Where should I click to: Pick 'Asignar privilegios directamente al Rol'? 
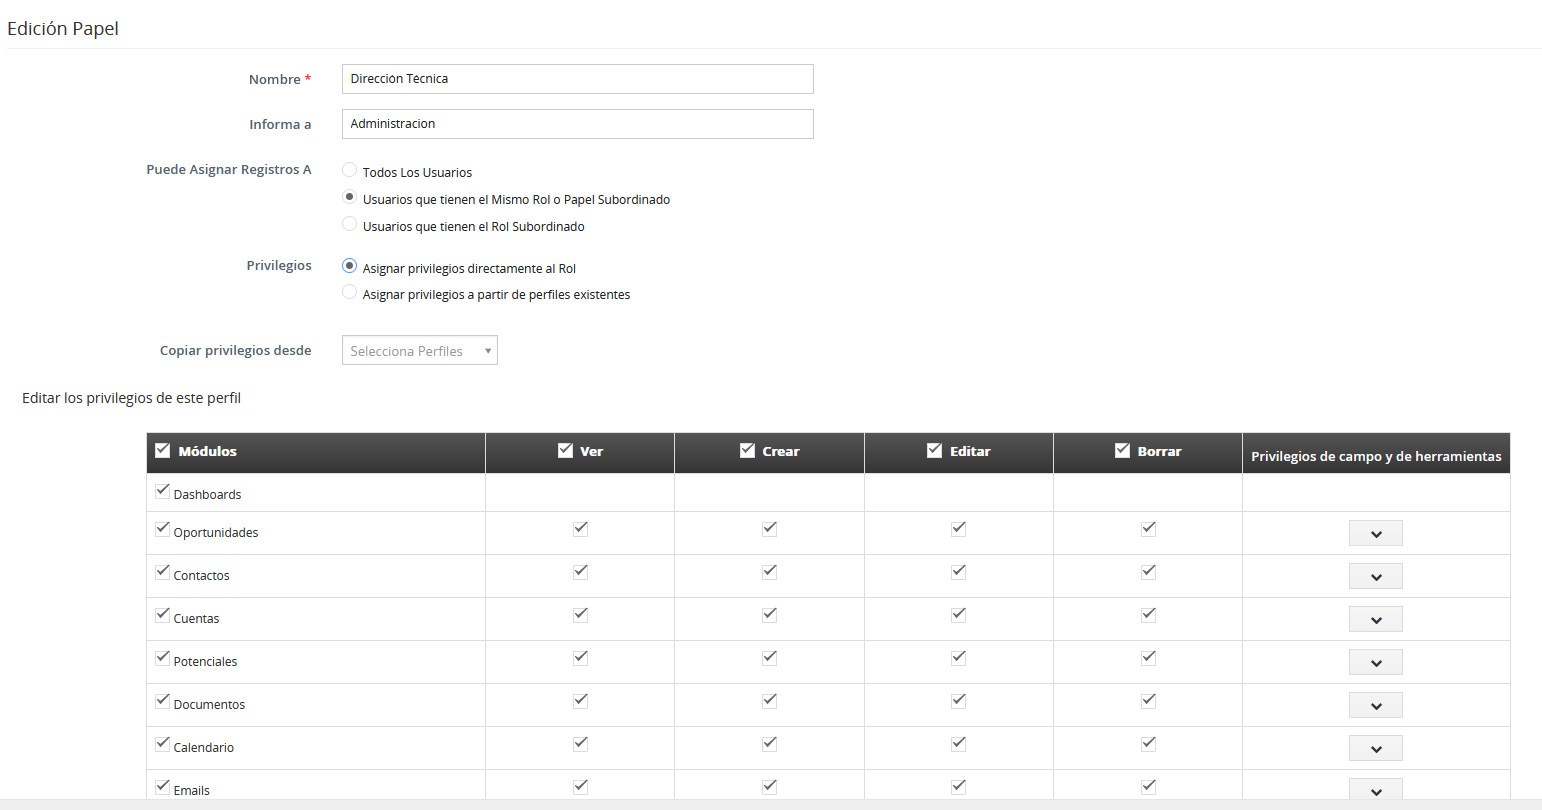pyautogui.click(x=349, y=267)
